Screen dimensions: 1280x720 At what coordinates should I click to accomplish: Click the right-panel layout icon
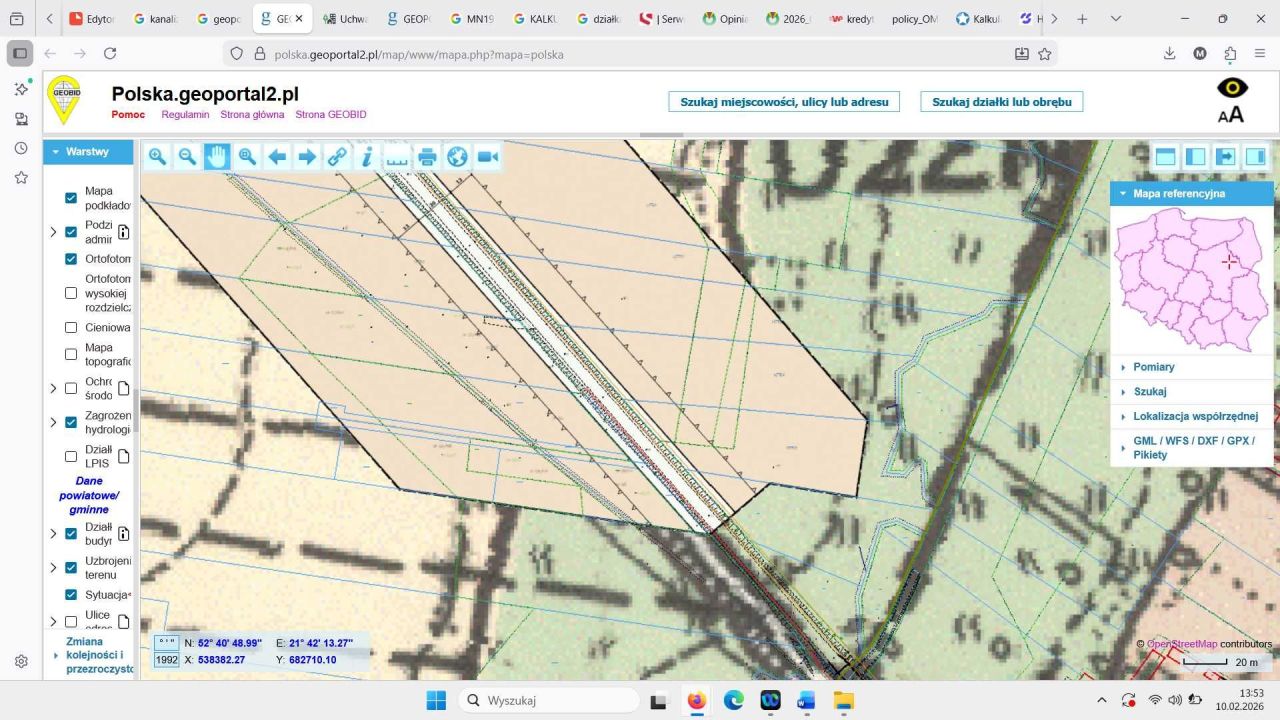[x=1255, y=156]
